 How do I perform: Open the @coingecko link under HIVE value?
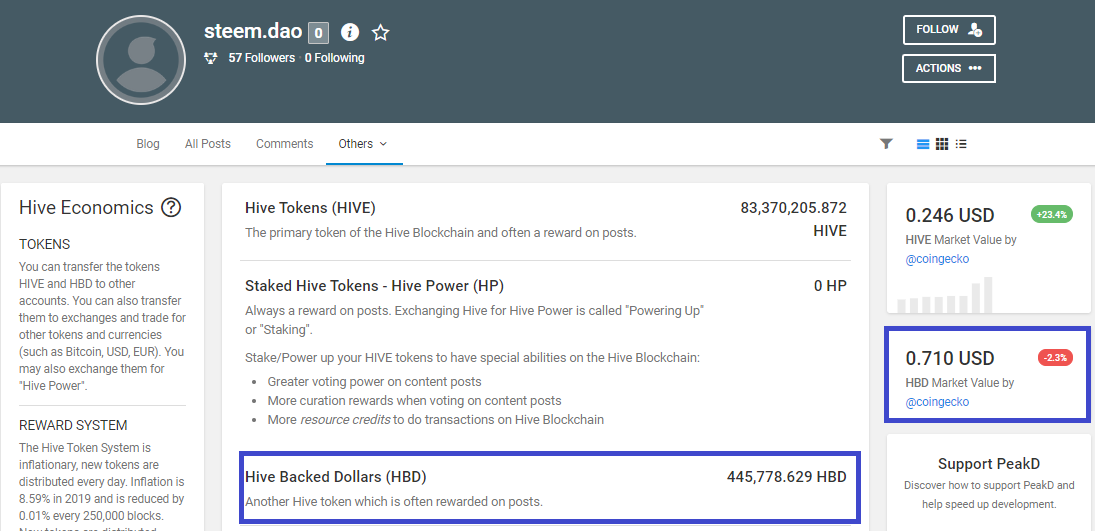(x=937, y=259)
